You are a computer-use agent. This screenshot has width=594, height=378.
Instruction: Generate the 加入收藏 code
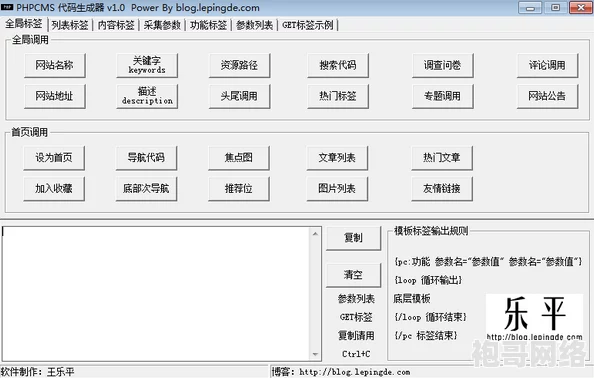click(54, 189)
